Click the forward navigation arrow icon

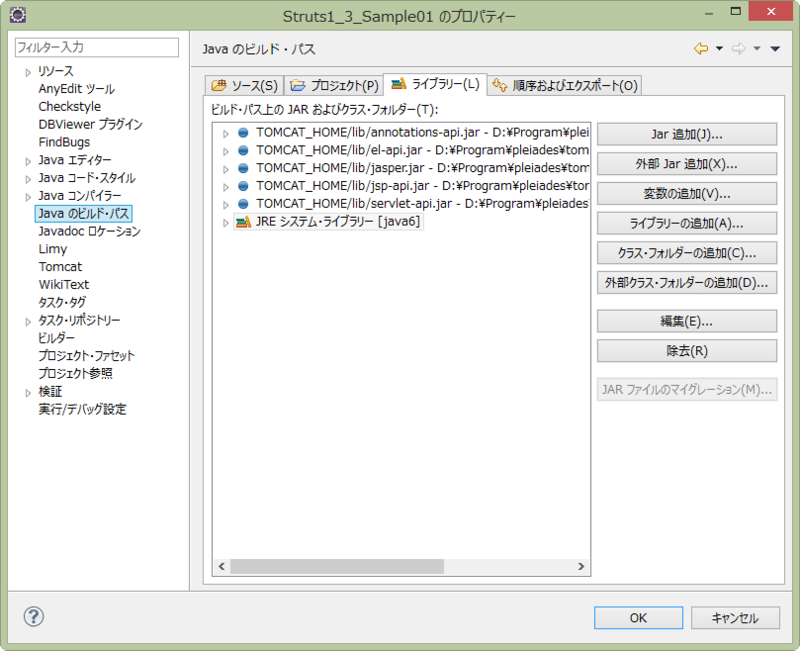[738, 48]
